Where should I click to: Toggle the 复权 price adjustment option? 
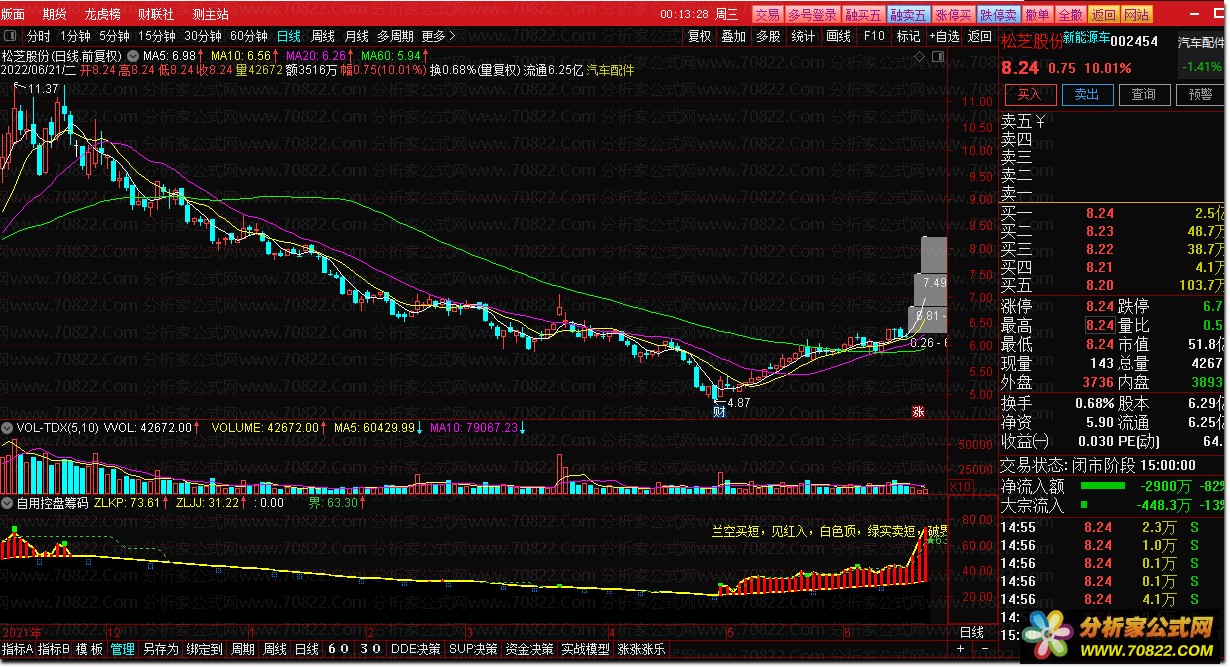tap(700, 36)
